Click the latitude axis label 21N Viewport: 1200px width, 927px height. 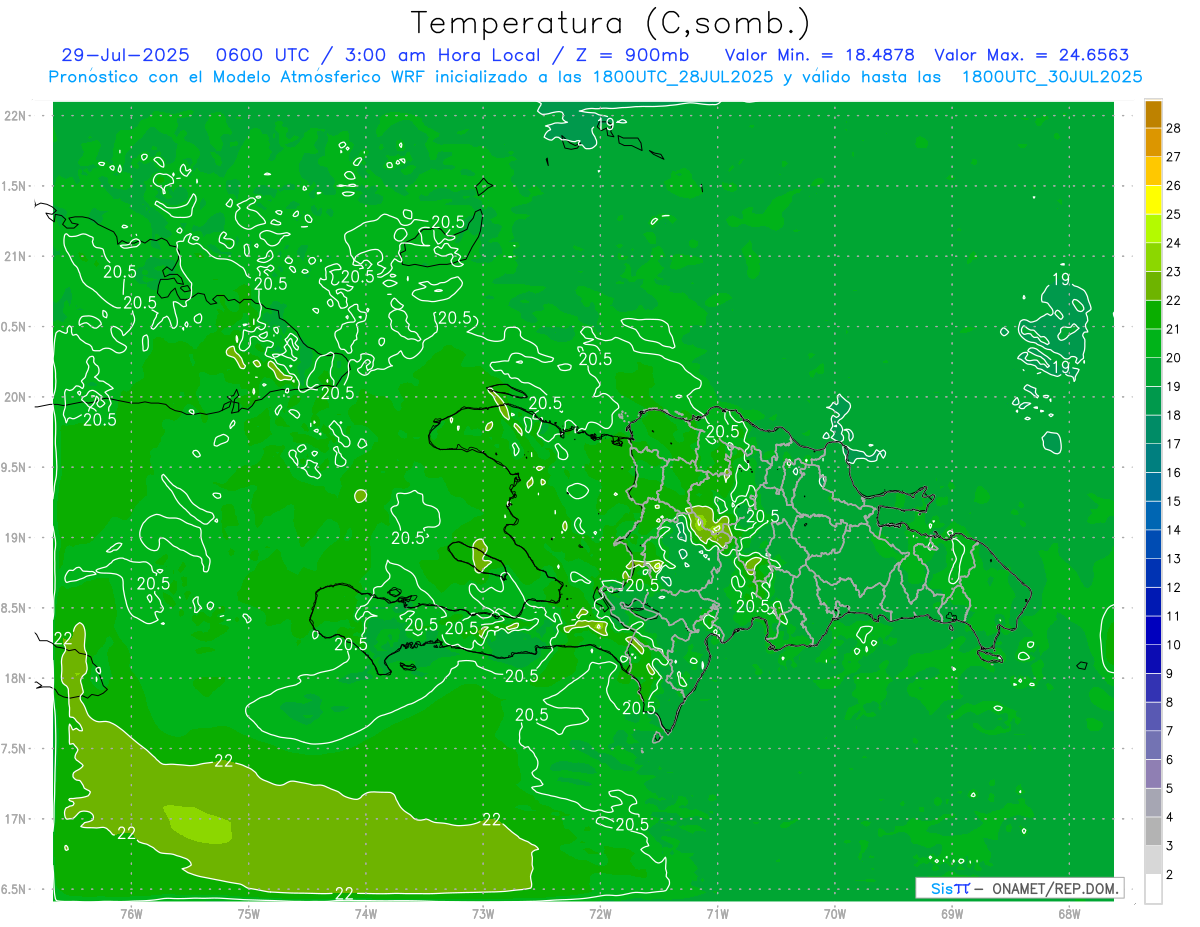[16, 256]
